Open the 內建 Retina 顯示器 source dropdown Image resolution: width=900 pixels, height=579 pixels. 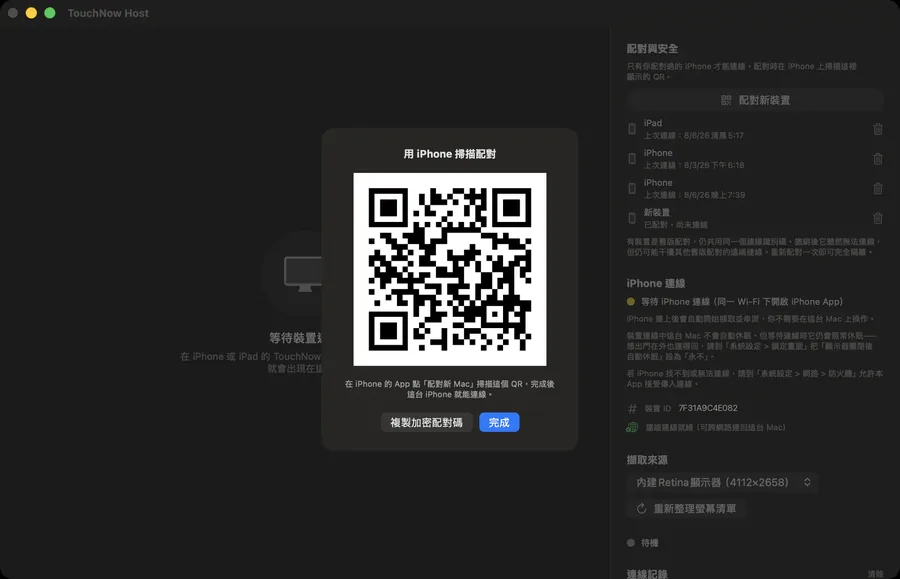coord(723,483)
